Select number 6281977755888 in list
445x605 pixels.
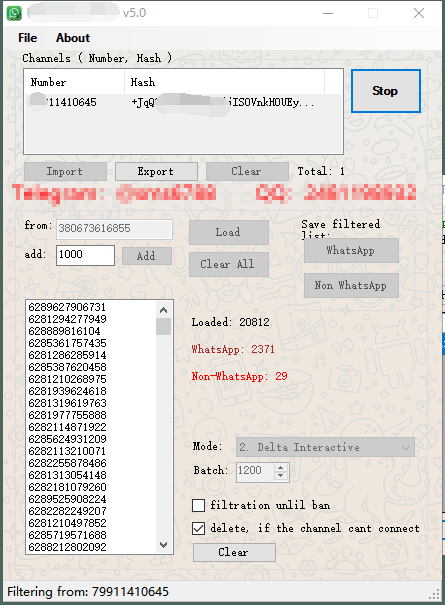tap(67, 415)
